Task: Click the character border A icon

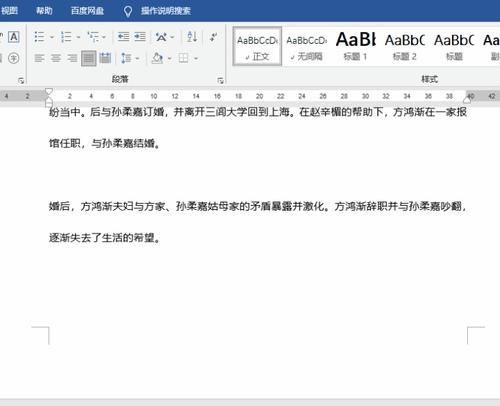Action: tap(14, 37)
